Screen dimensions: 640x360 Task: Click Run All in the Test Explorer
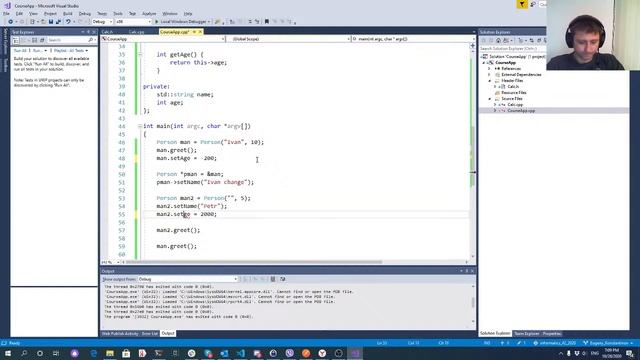20,51
